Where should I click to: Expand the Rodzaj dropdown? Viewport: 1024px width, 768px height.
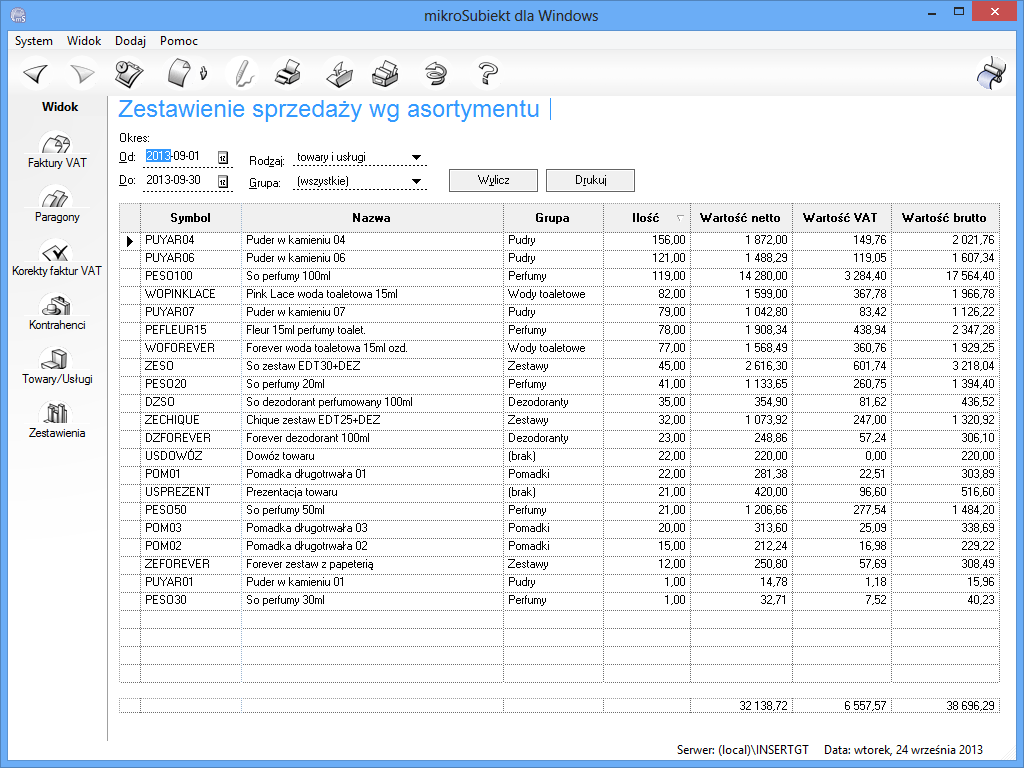click(x=416, y=157)
